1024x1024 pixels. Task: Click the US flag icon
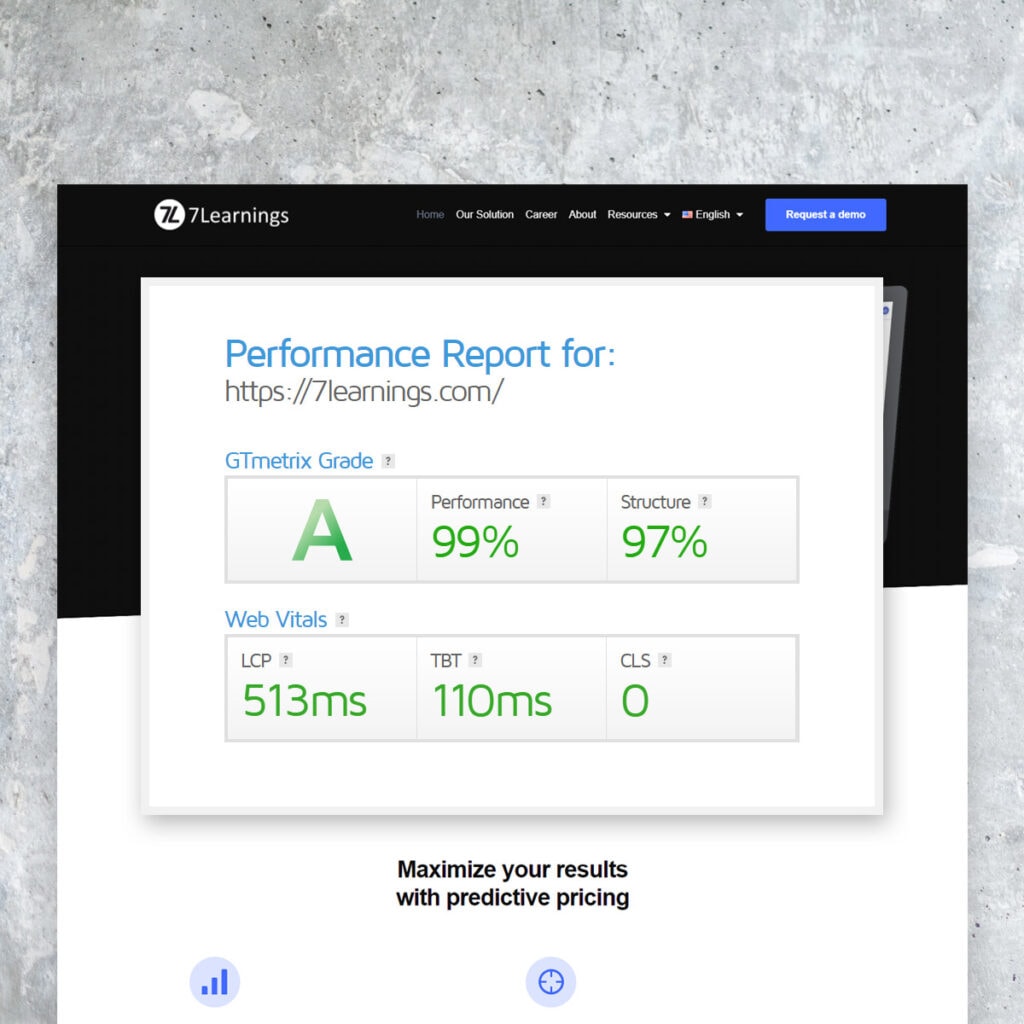click(687, 214)
